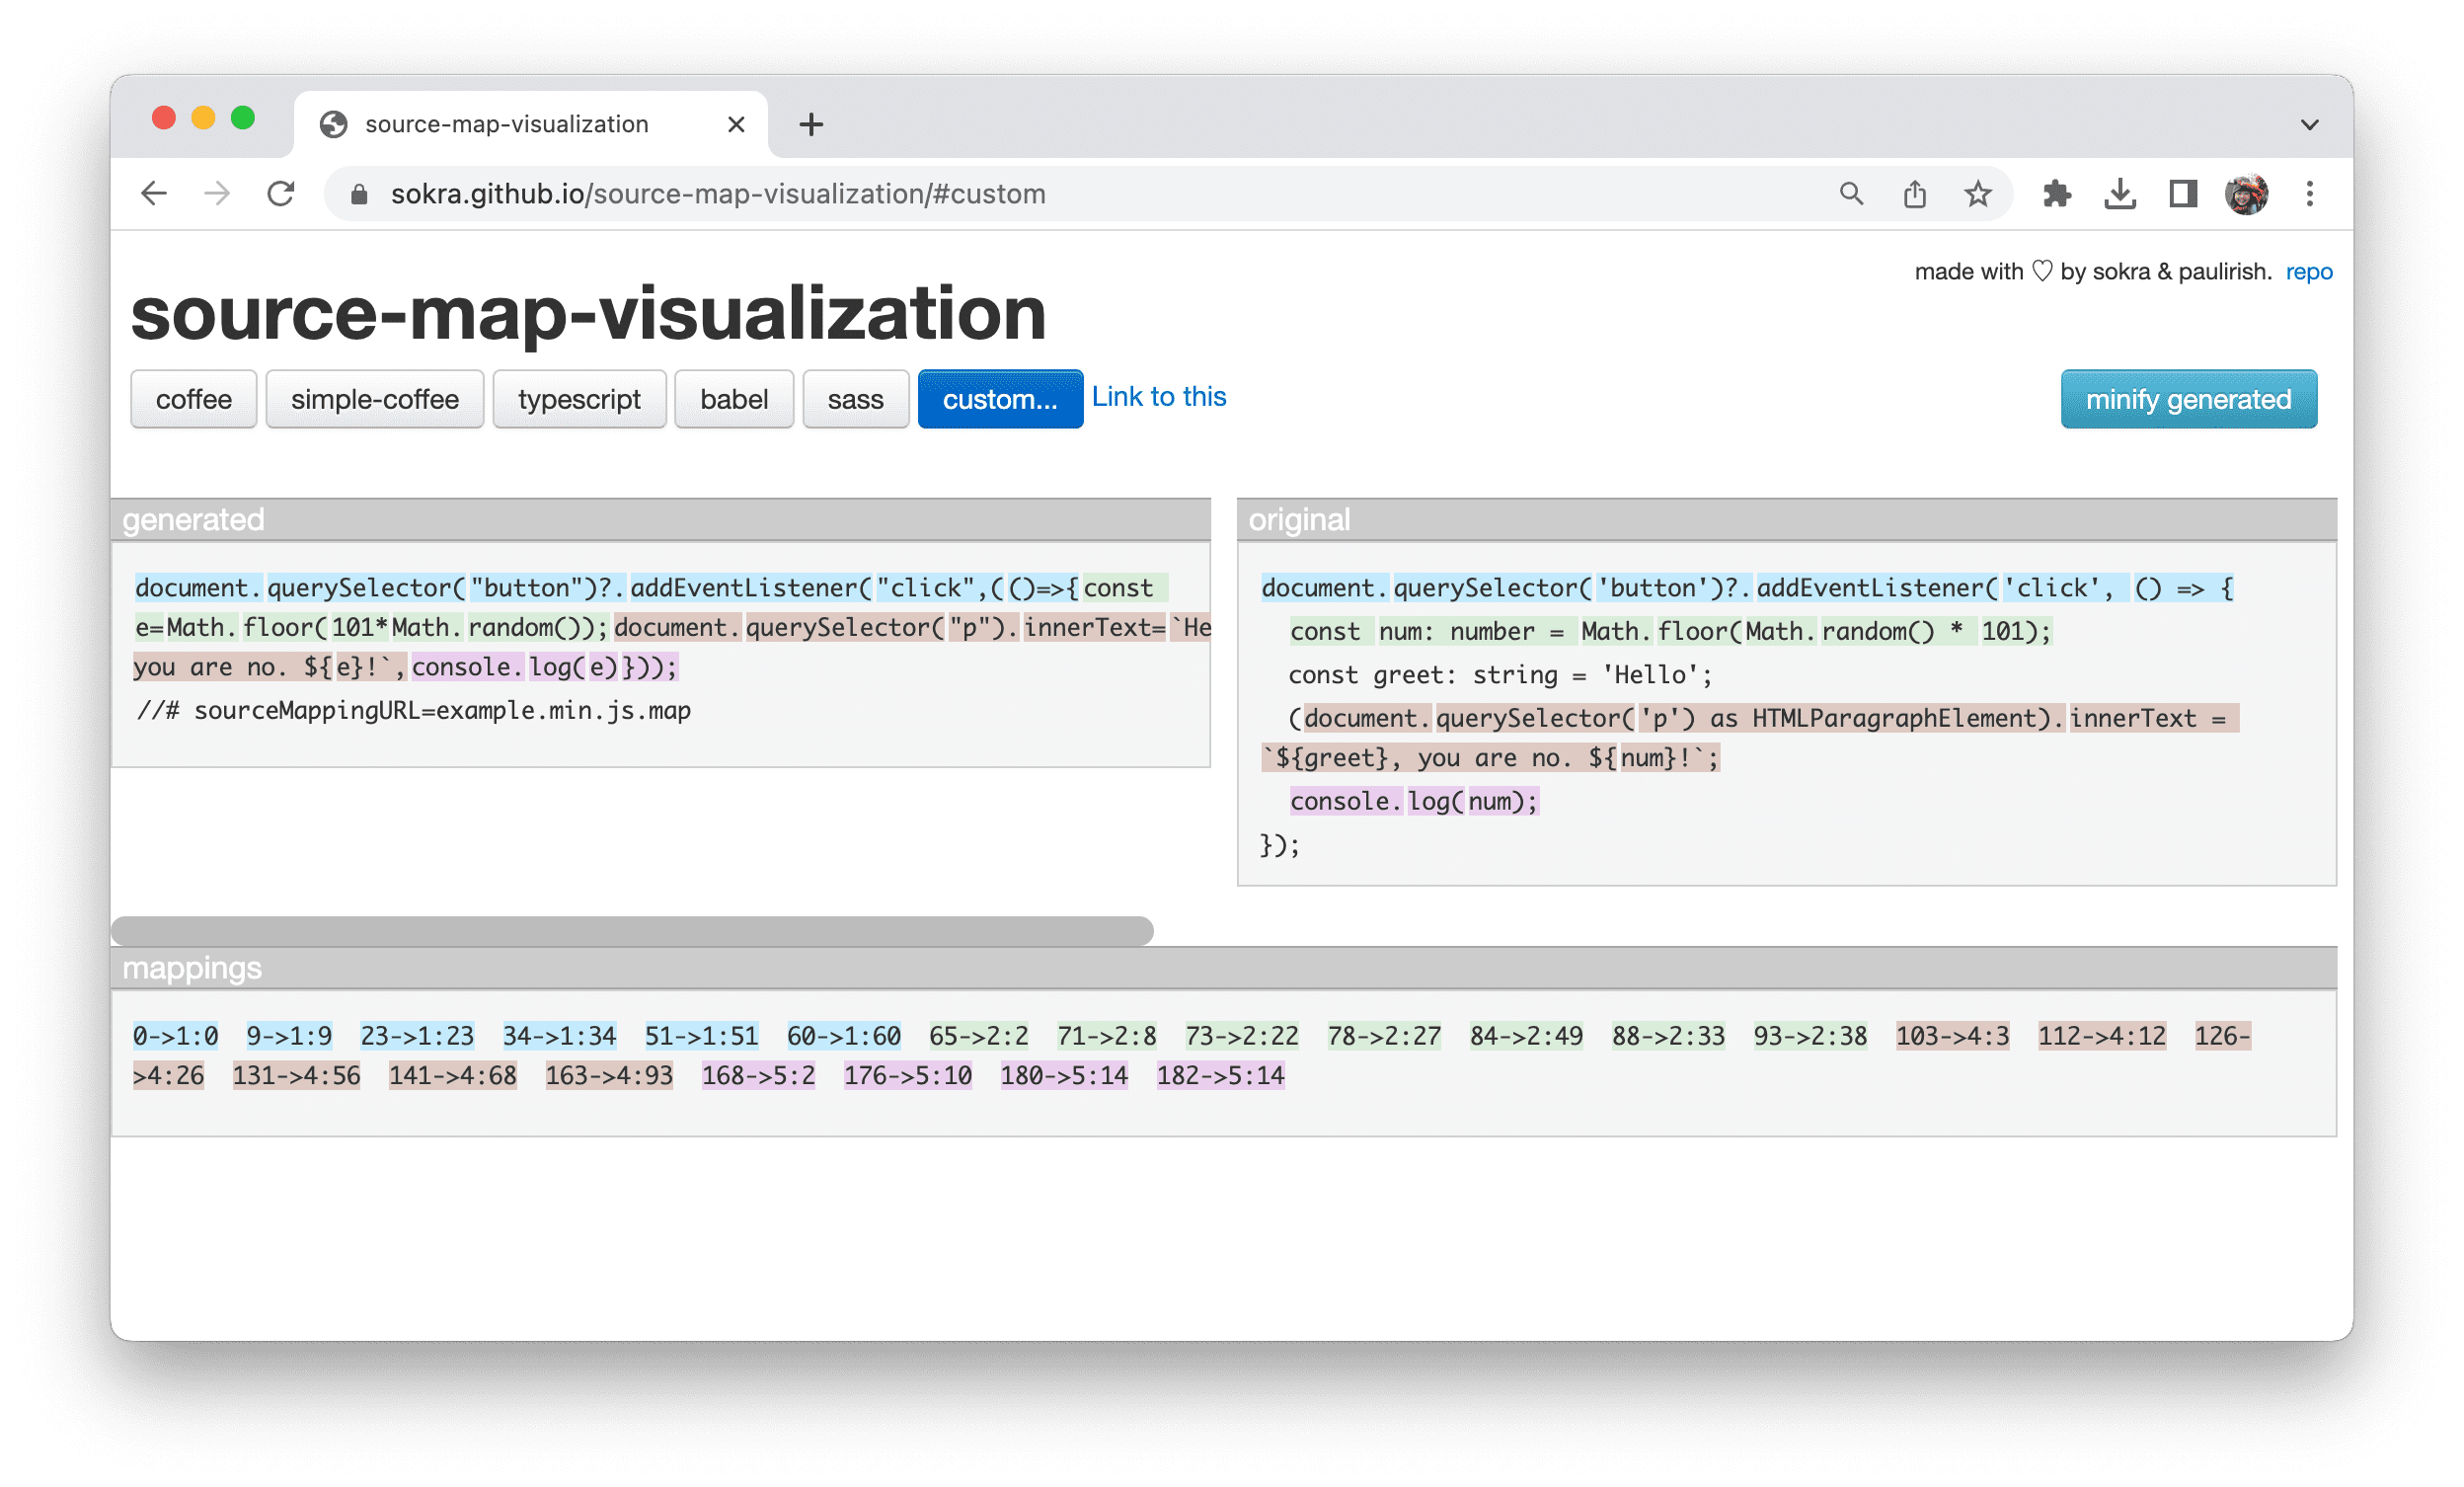
Task: Click the 'custom...' active tab
Action: [994, 398]
